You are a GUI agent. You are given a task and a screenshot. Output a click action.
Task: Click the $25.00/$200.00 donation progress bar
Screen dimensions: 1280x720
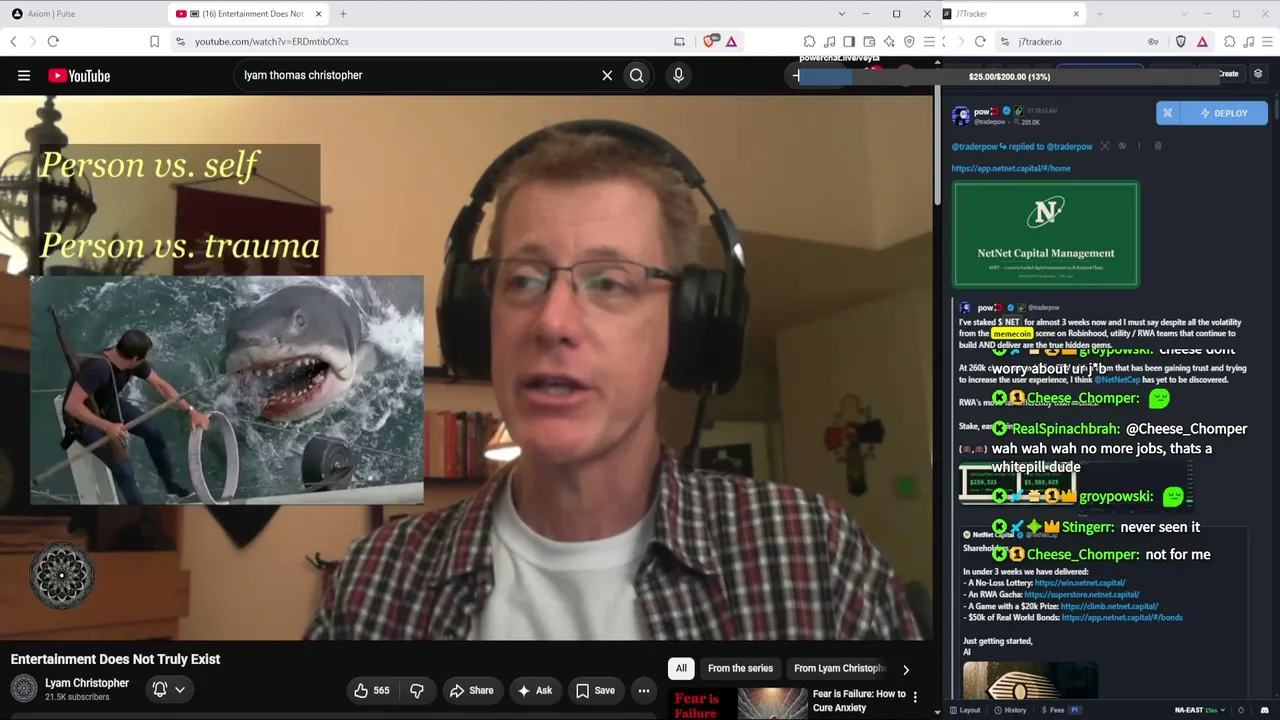[1009, 77]
